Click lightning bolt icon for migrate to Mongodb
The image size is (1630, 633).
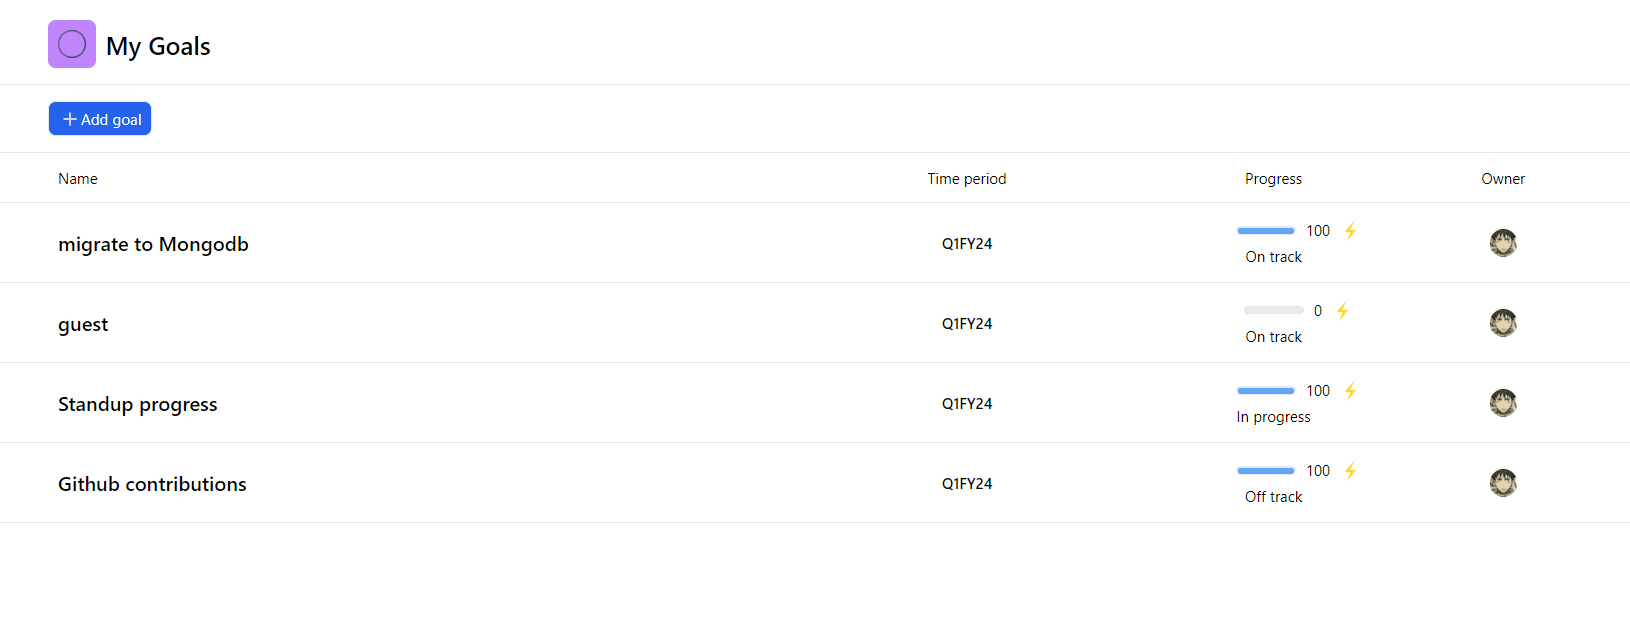pos(1350,231)
